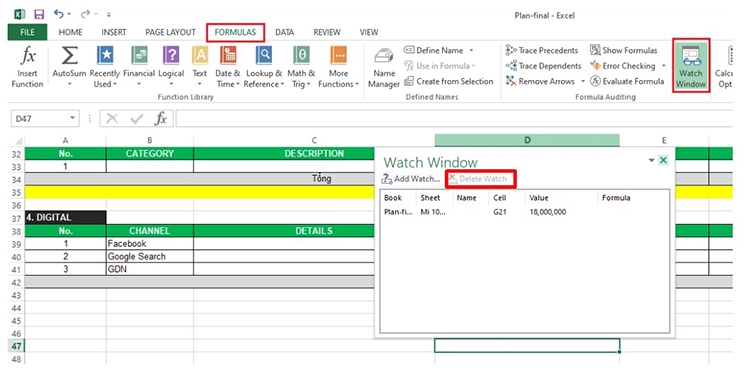This screenshot has height=378, width=750.
Task: Switch to the REVIEW tab
Action: click(327, 32)
